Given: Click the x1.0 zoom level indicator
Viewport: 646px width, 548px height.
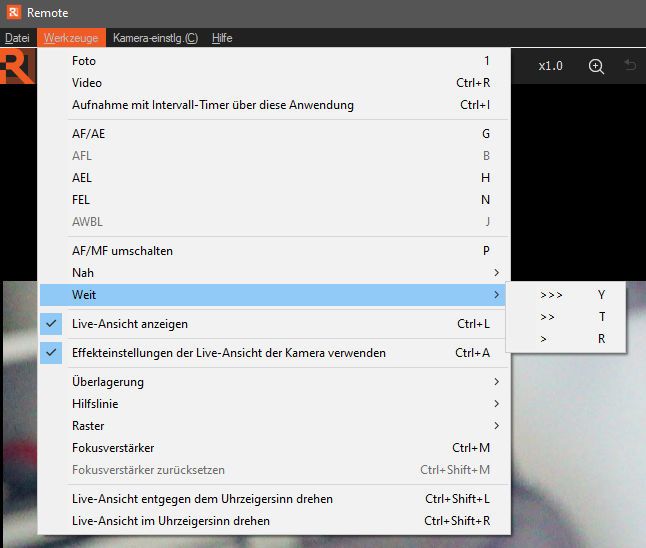Looking at the screenshot, I should click(x=550, y=66).
